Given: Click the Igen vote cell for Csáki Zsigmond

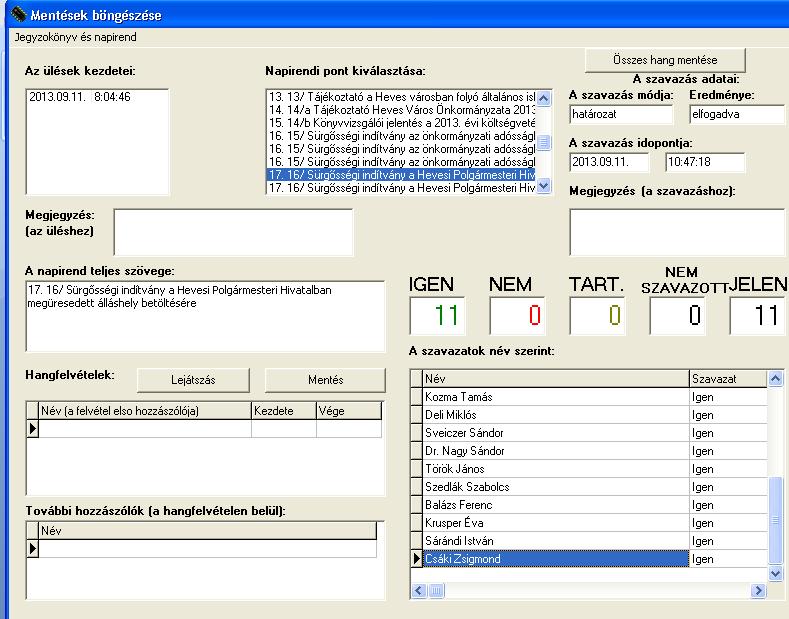Looking at the screenshot, I should [x=728, y=559].
